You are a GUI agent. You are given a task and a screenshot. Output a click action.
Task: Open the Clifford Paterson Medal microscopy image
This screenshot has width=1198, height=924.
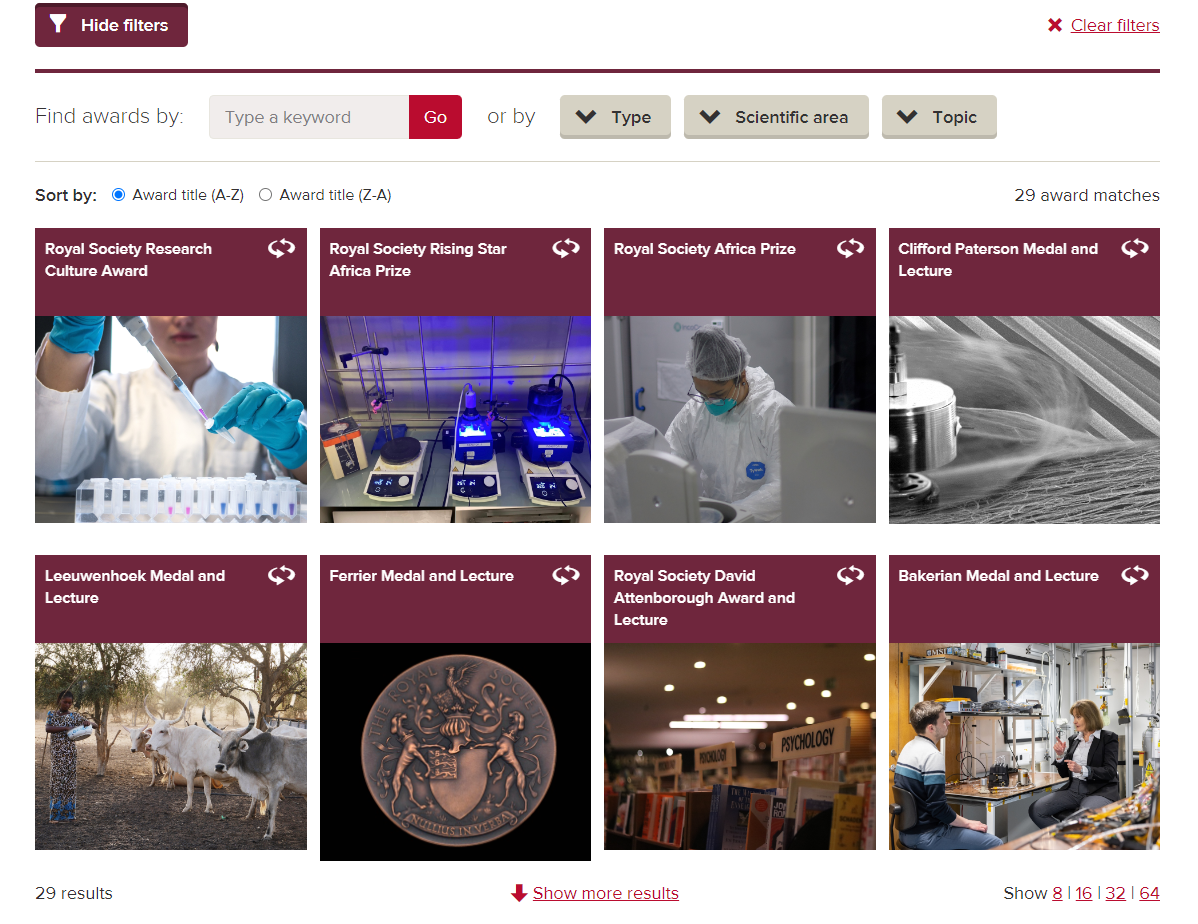click(x=1025, y=420)
